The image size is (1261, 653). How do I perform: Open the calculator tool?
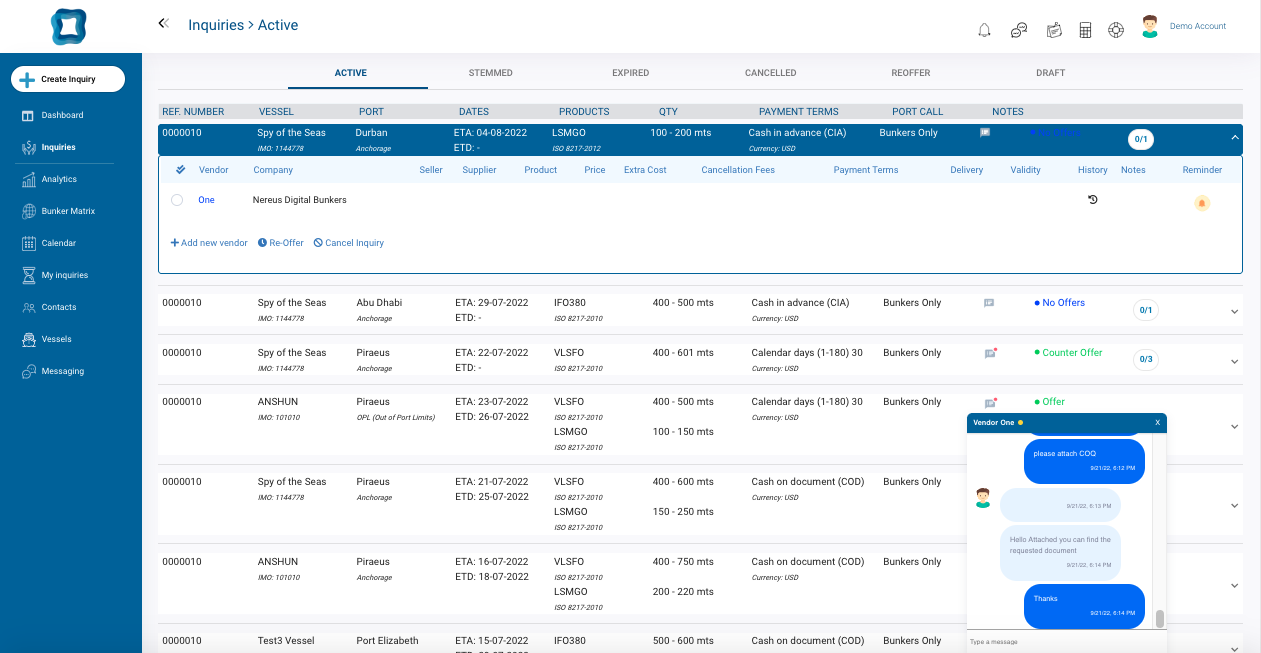coord(1085,30)
